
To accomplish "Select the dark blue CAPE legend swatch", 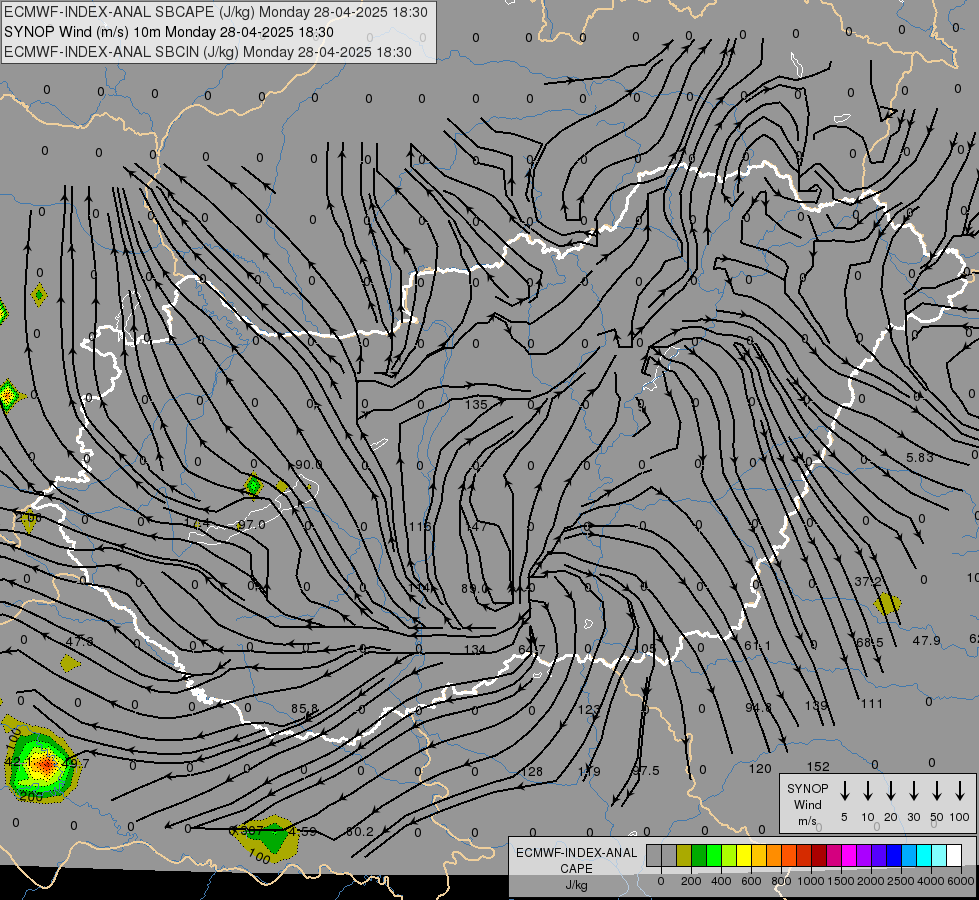I will pyautogui.click(x=893, y=856).
